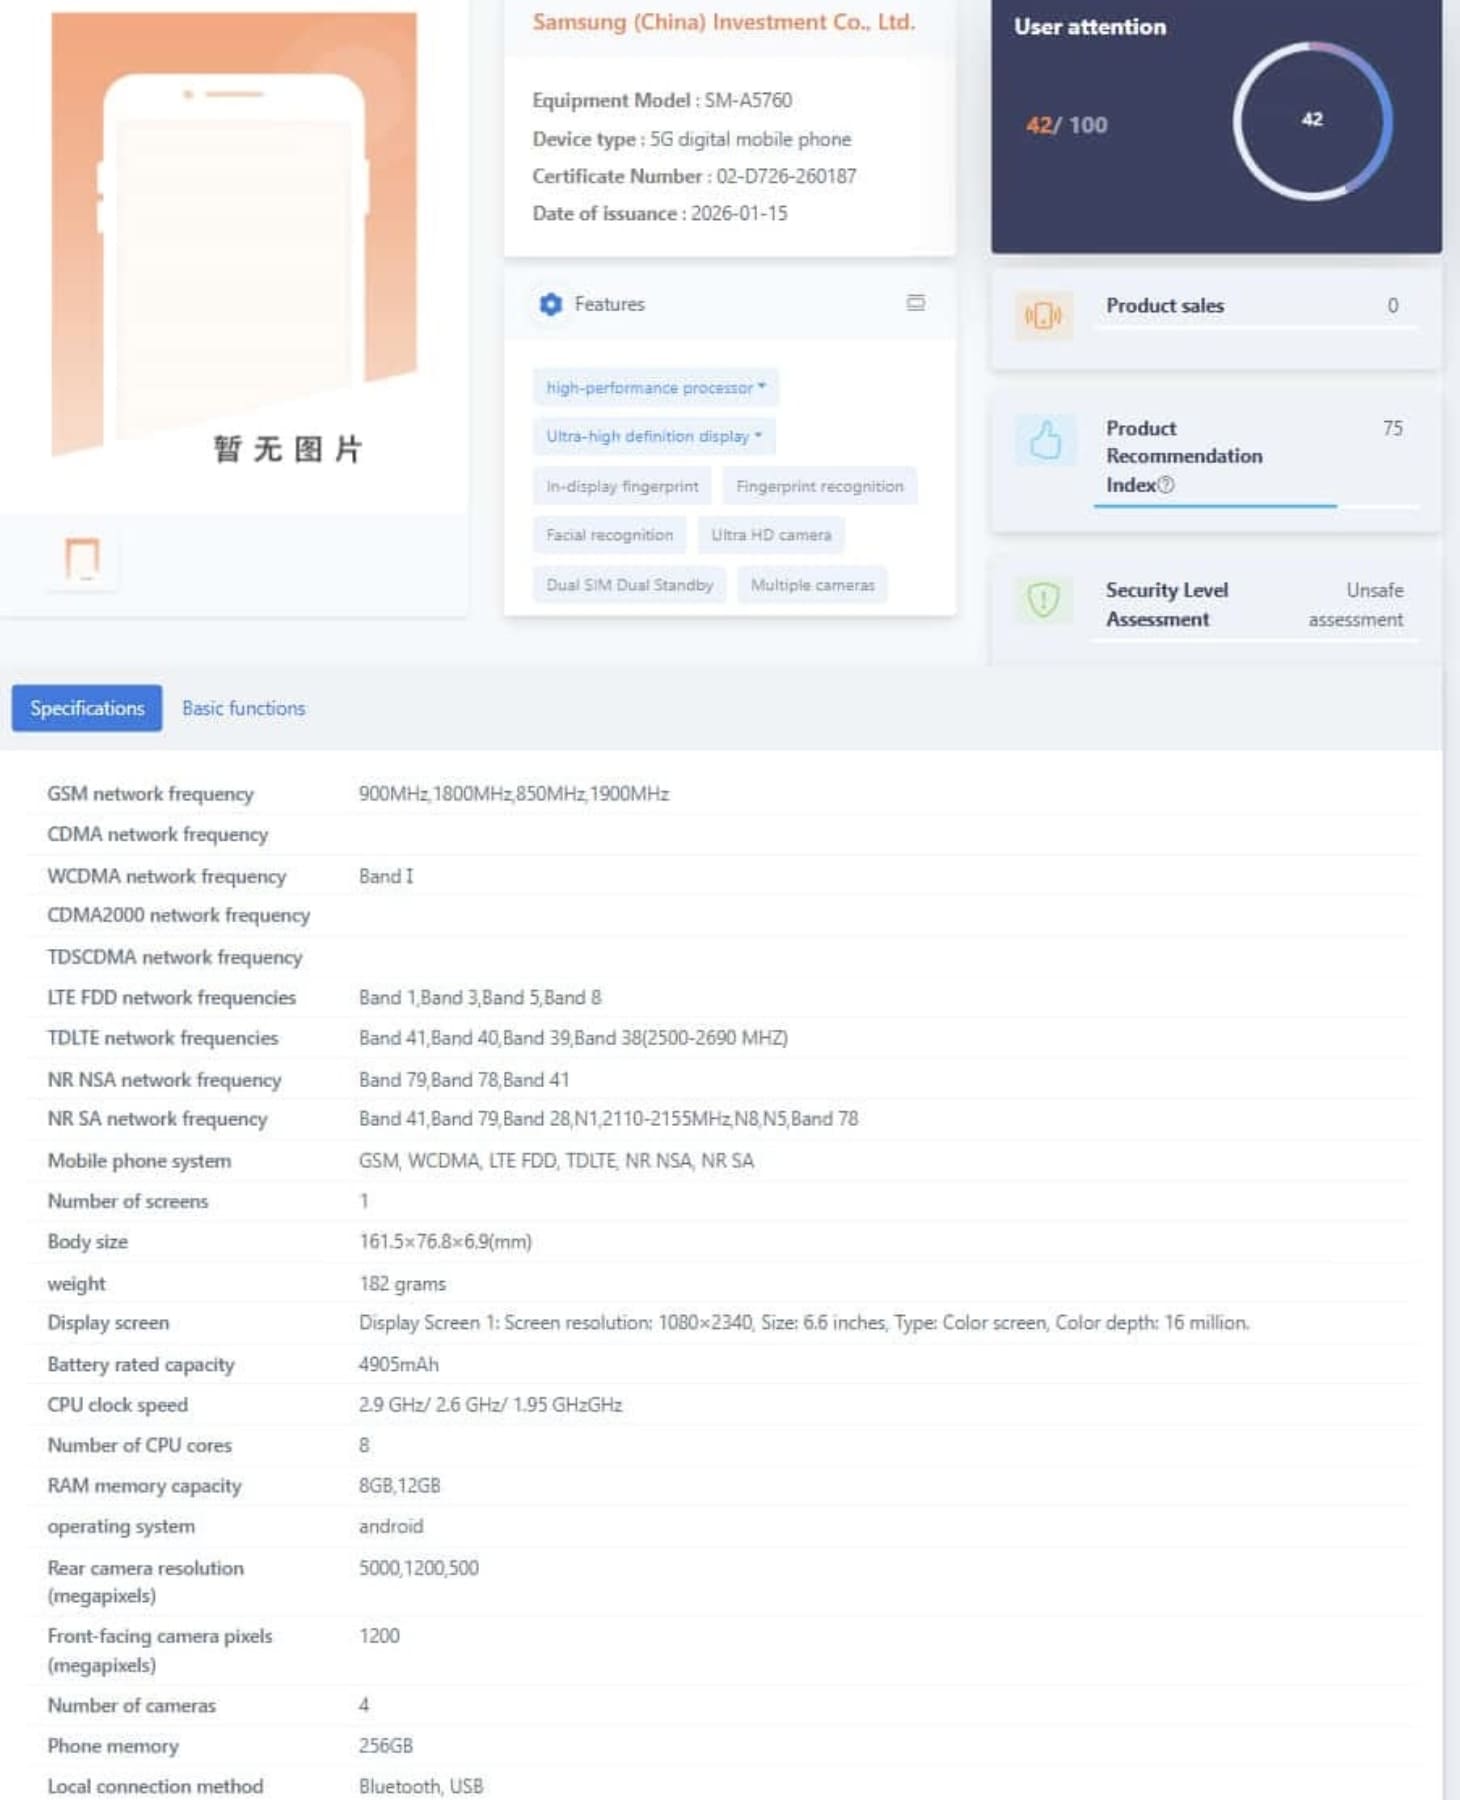This screenshot has height=1800, width=1460.
Task: Click the In-display fingerprint tag
Action: tap(622, 486)
